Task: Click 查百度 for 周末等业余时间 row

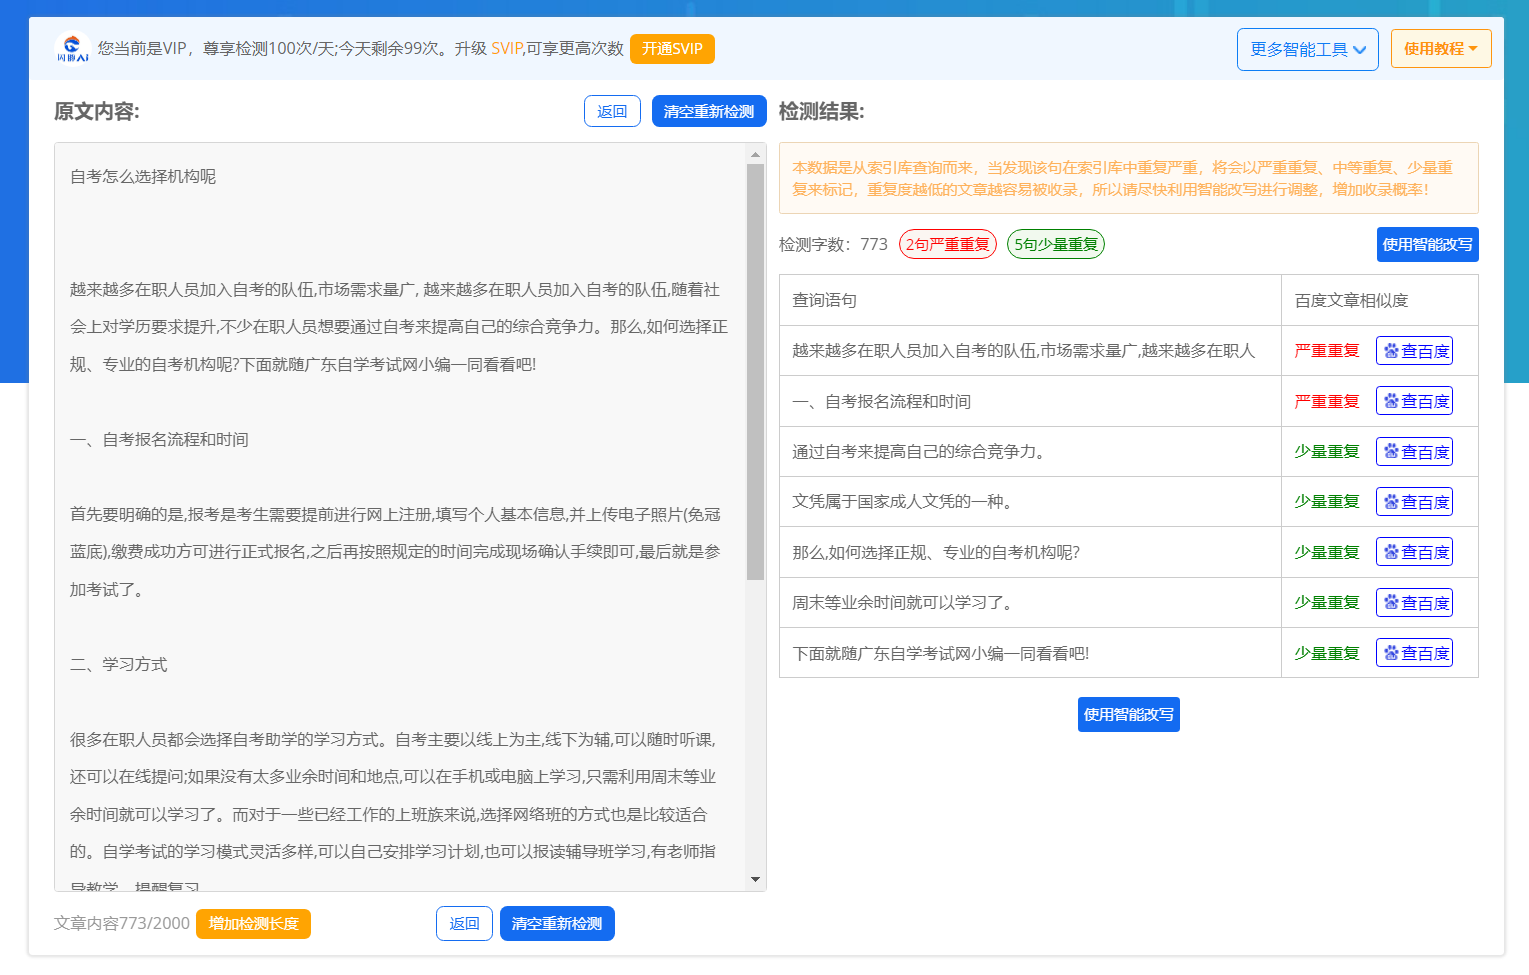Action: click(x=1414, y=603)
